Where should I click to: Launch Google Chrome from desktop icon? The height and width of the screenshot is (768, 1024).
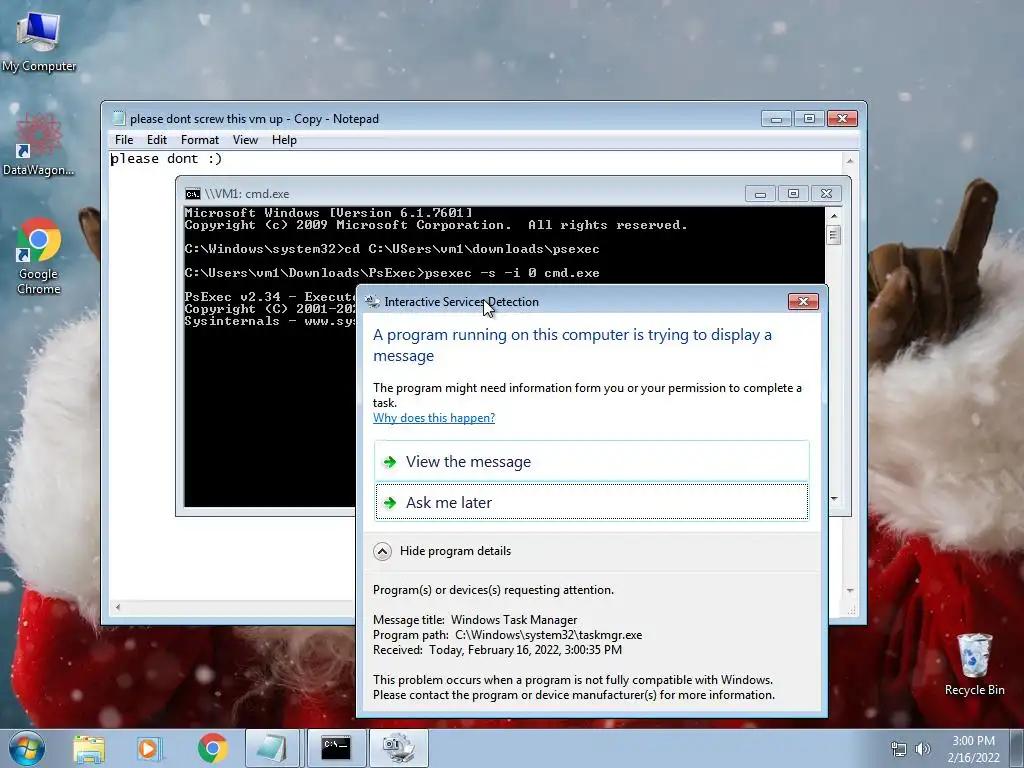click(39, 256)
